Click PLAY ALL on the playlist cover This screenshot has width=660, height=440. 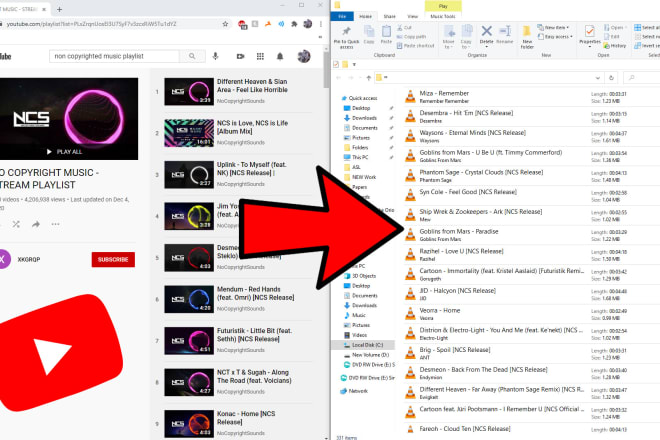pyautogui.click(x=64, y=152)
